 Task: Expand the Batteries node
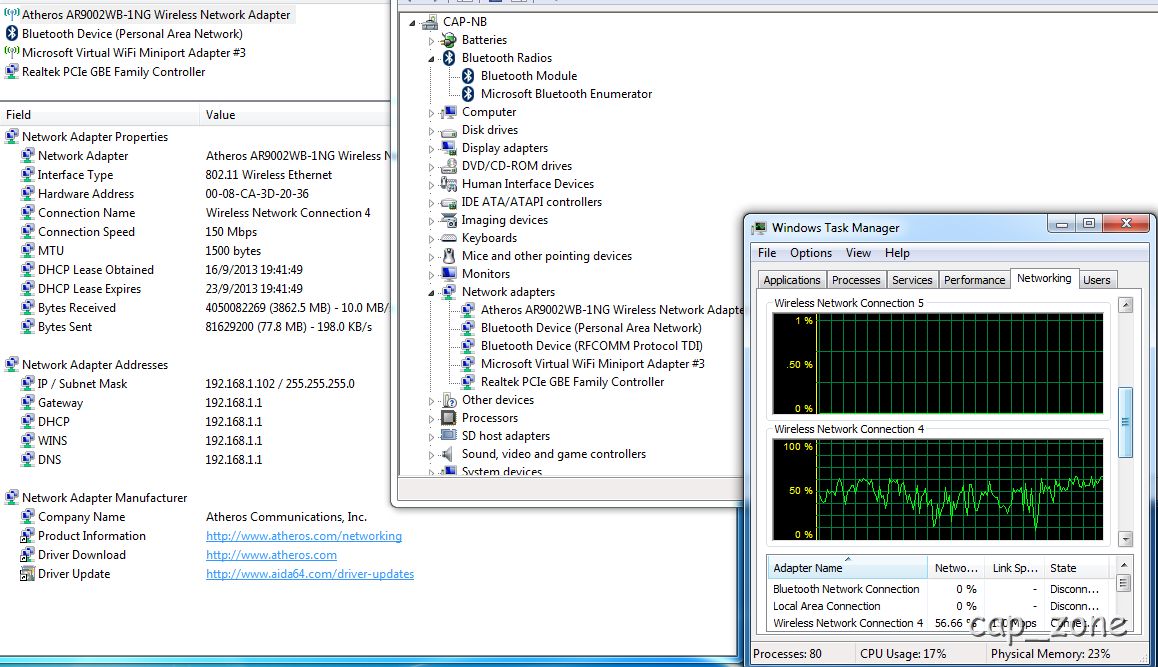[432, 41]
